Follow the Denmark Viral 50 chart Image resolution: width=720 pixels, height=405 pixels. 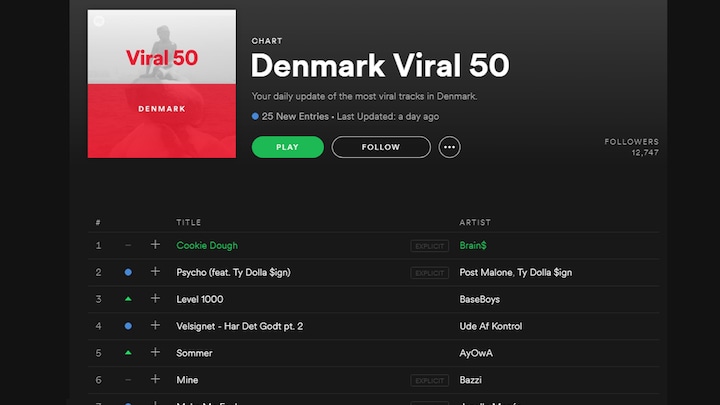(381, 147)
